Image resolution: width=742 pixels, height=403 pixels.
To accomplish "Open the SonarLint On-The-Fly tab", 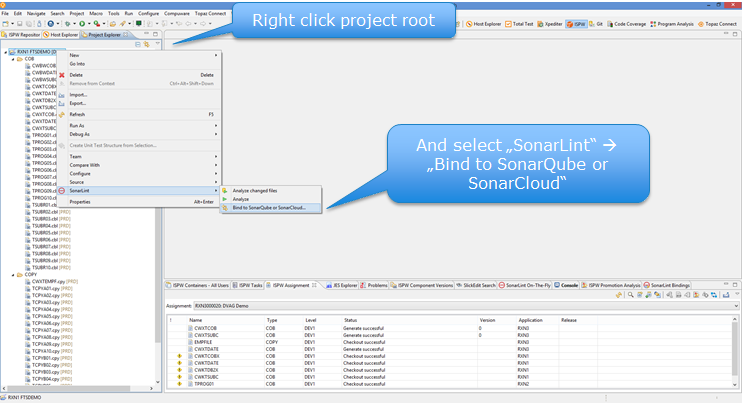I will 525,285.
